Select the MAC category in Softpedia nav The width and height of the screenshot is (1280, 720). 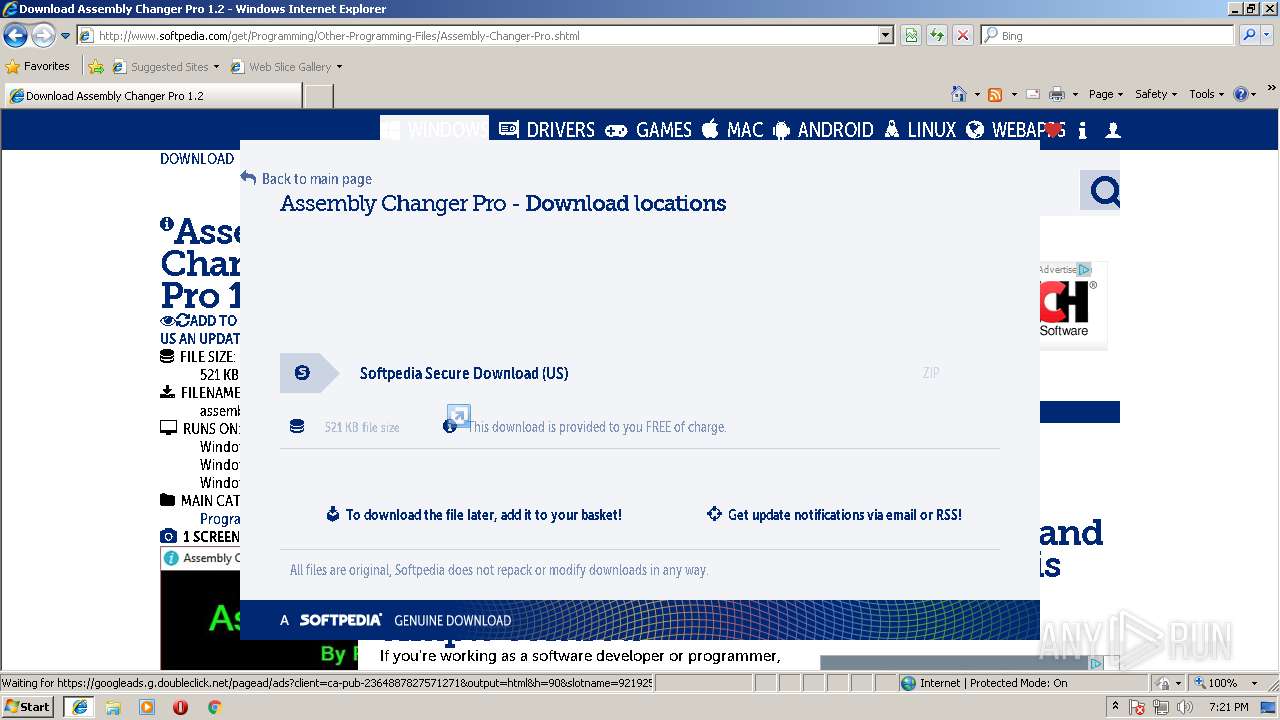click(733, 130)
